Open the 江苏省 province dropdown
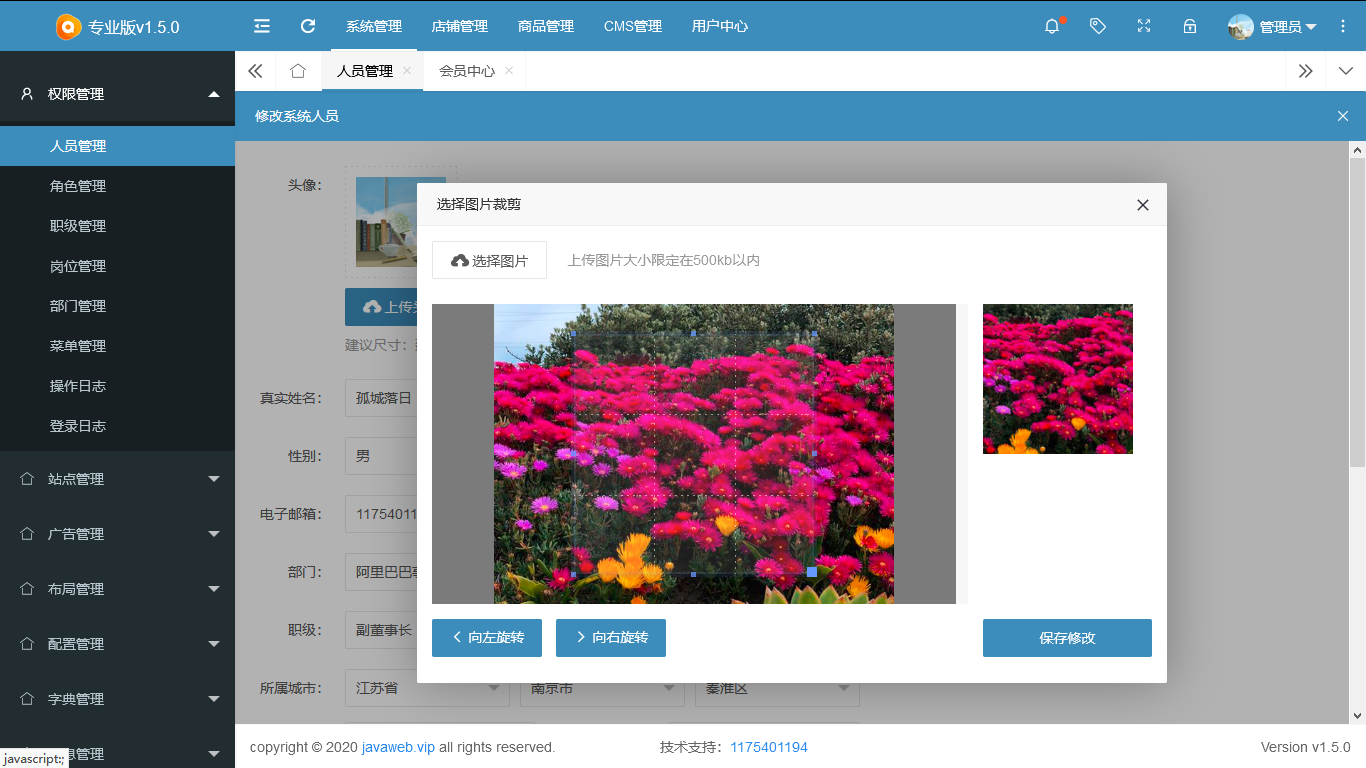The width and height of the screenshot is (1366, 768). coord(427,688)
